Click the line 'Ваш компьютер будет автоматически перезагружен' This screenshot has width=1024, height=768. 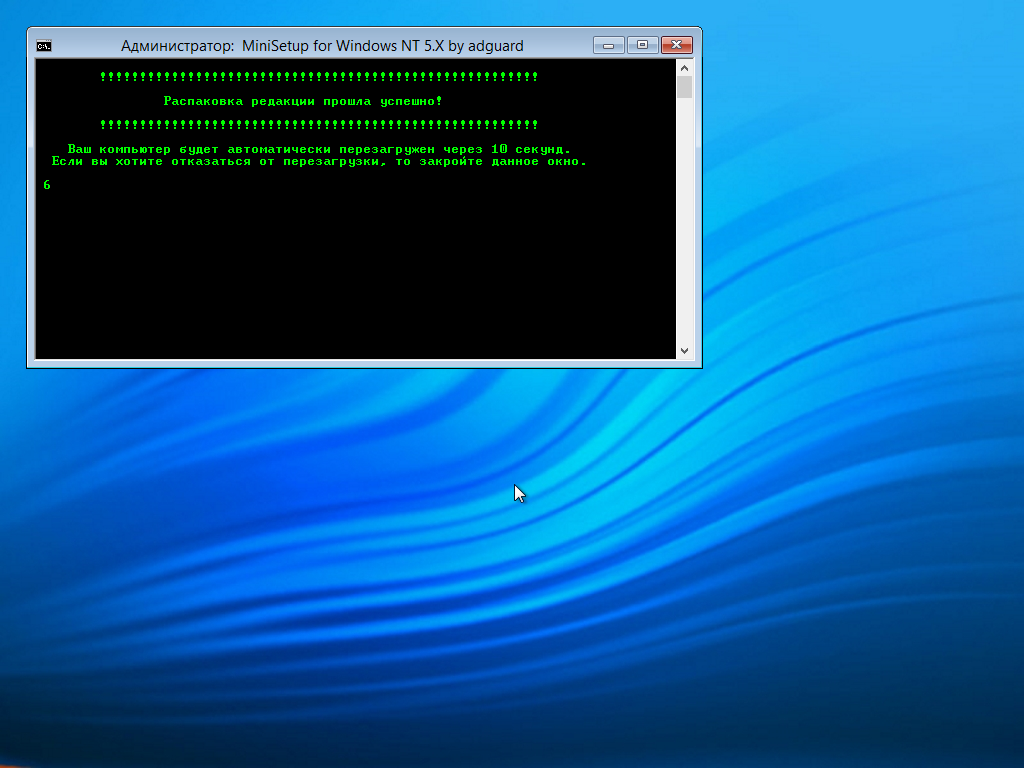click(319, 150)
